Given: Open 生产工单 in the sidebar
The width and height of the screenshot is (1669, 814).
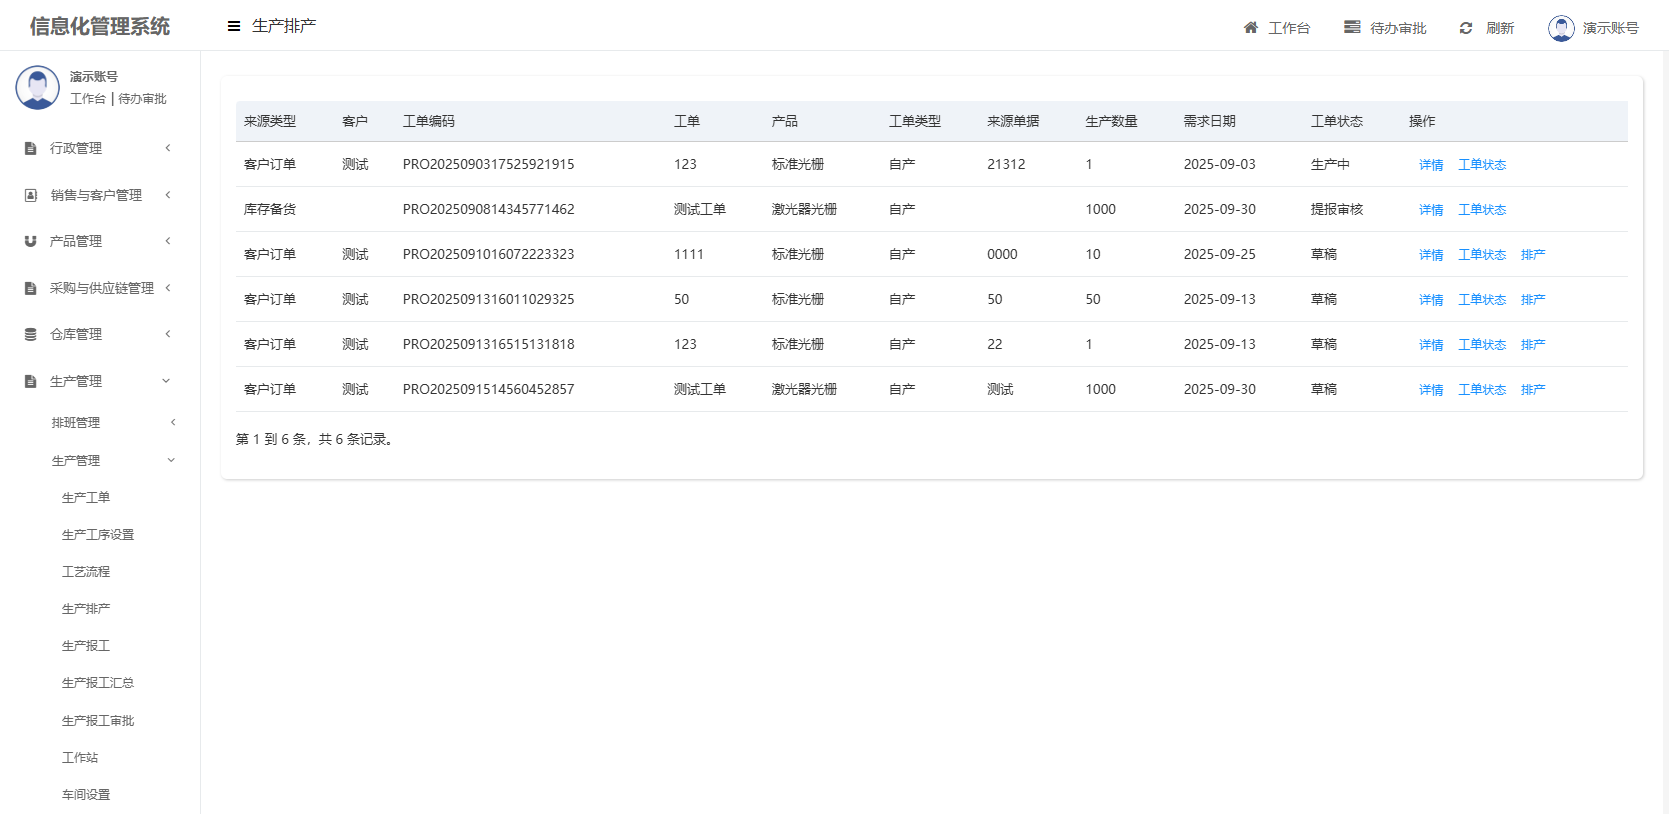Looking at the screenshot, I should (86, 498).
